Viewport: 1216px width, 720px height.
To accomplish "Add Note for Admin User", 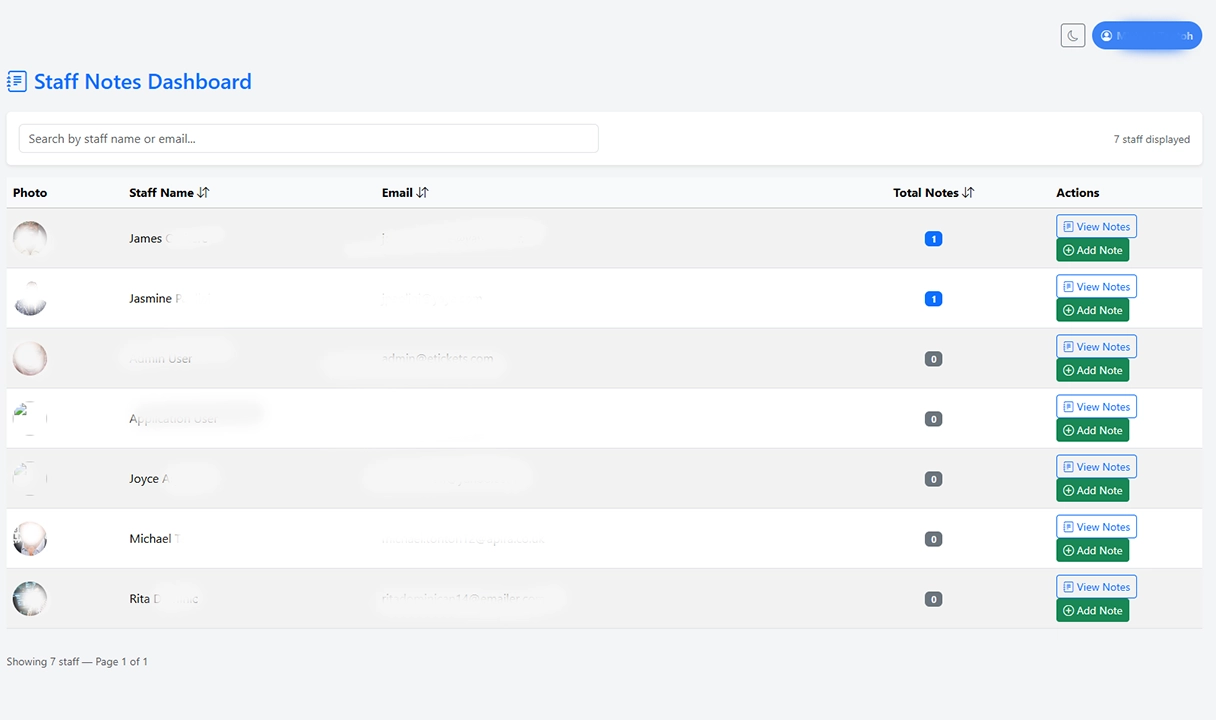I will tap(1092, 370).
